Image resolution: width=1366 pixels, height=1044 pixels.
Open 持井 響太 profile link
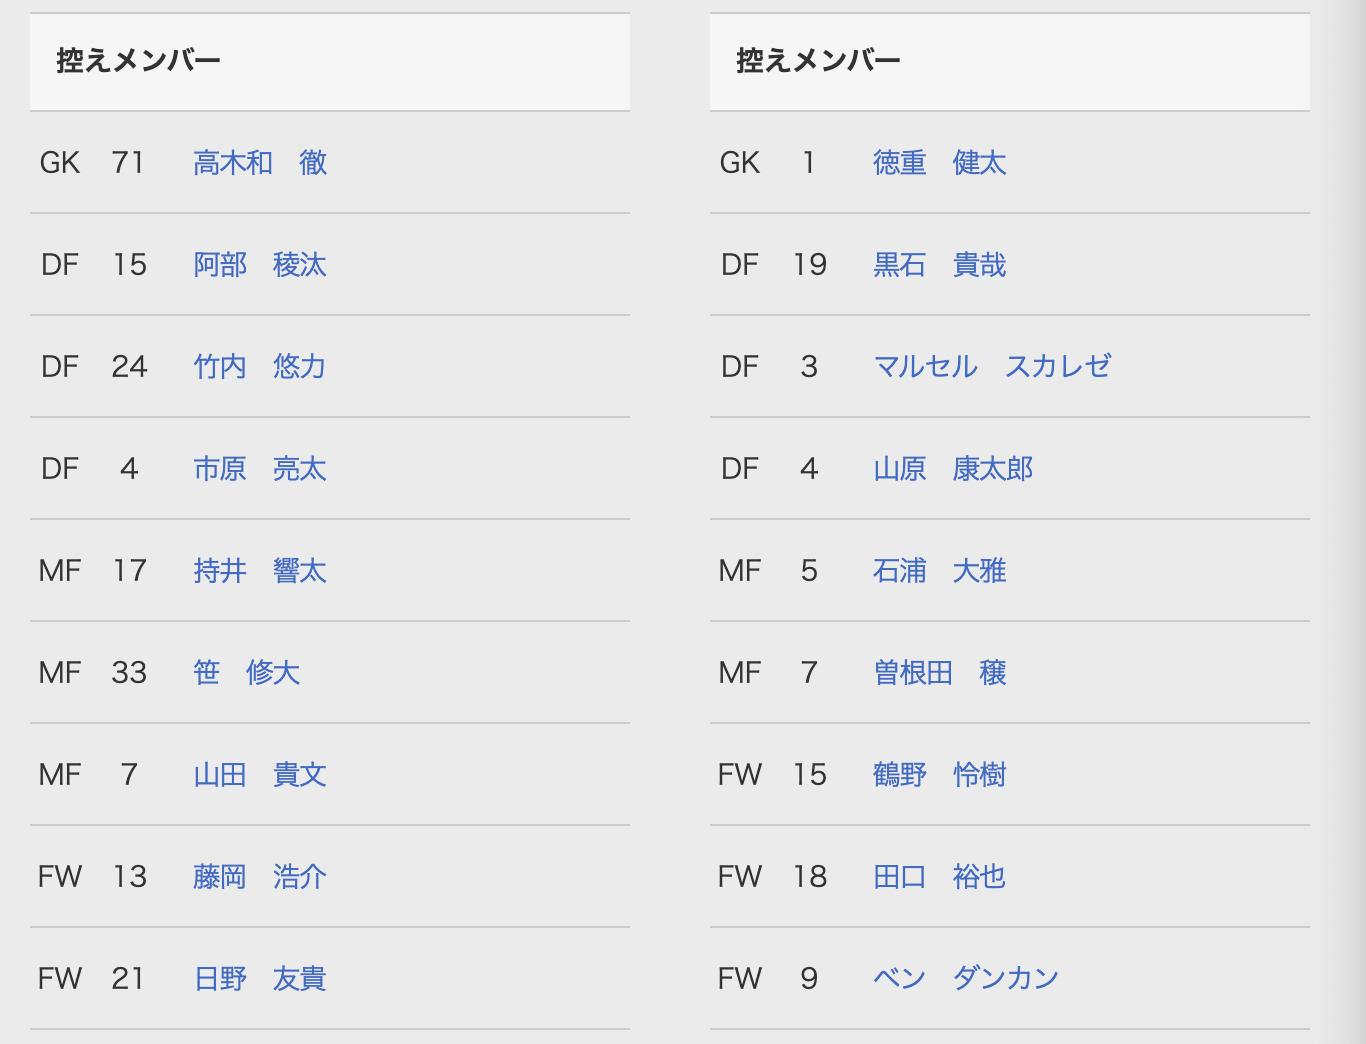260,571
